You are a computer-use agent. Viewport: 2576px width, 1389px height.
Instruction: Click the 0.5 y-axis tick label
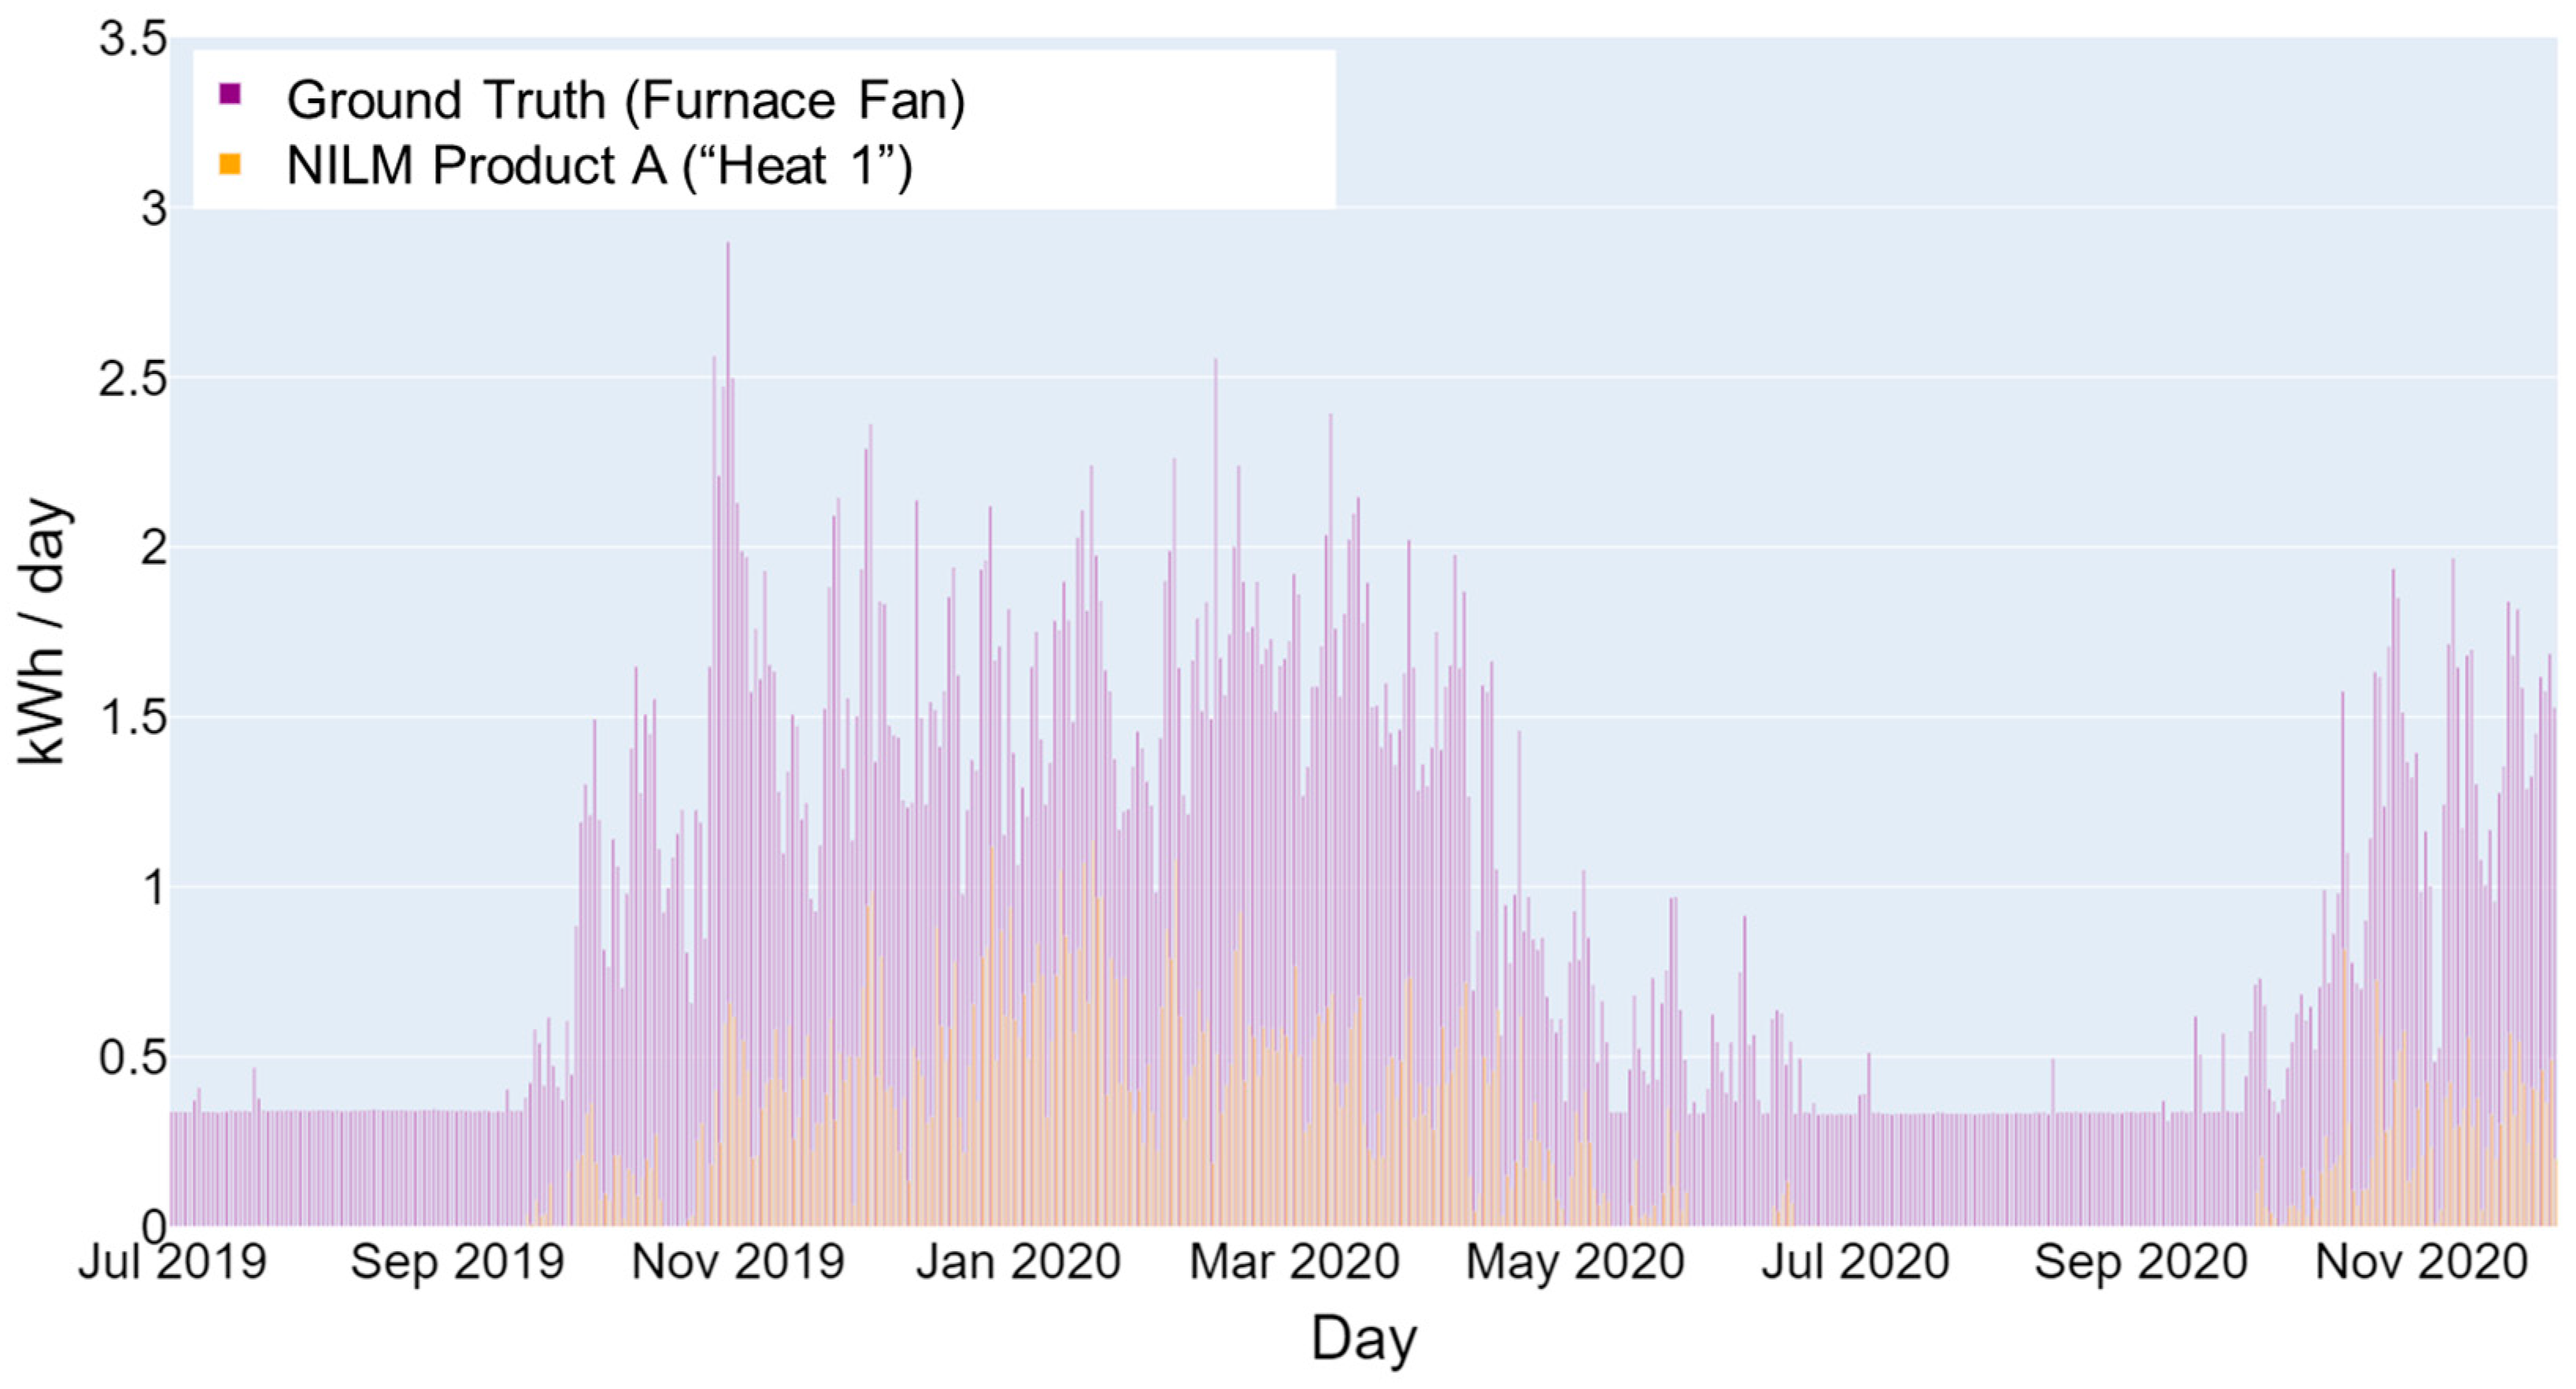point(132,1057)
